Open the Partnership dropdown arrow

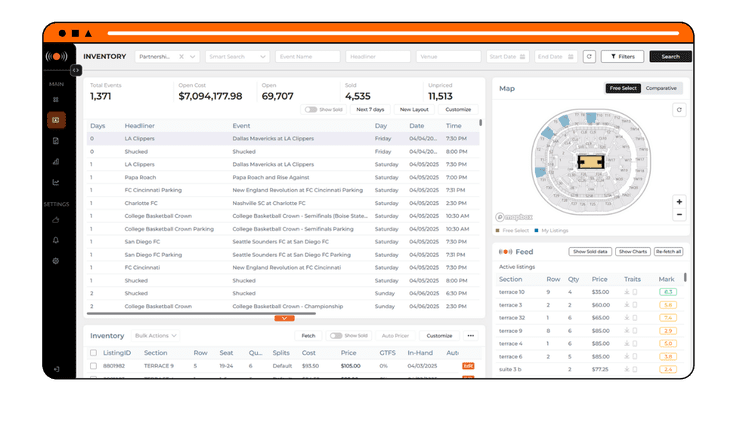point(192,56)
